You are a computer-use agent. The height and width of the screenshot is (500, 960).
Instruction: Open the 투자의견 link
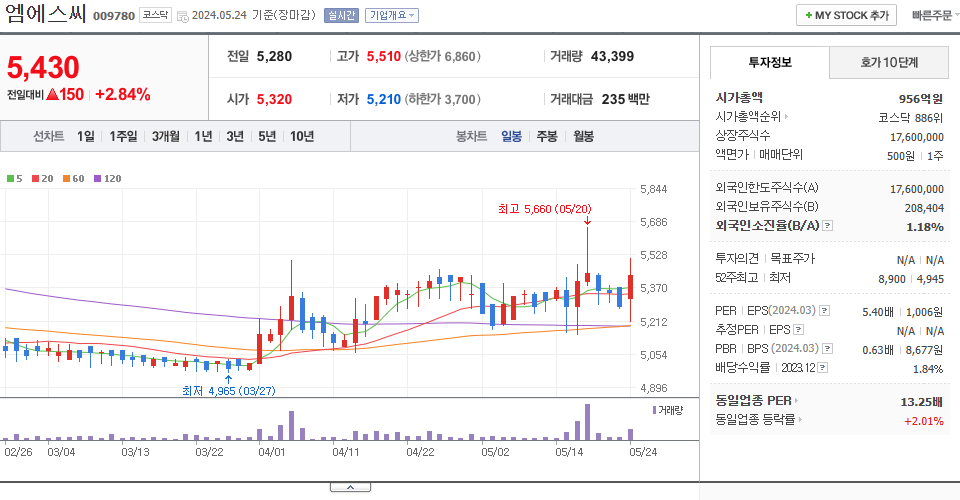pos(737,259)
